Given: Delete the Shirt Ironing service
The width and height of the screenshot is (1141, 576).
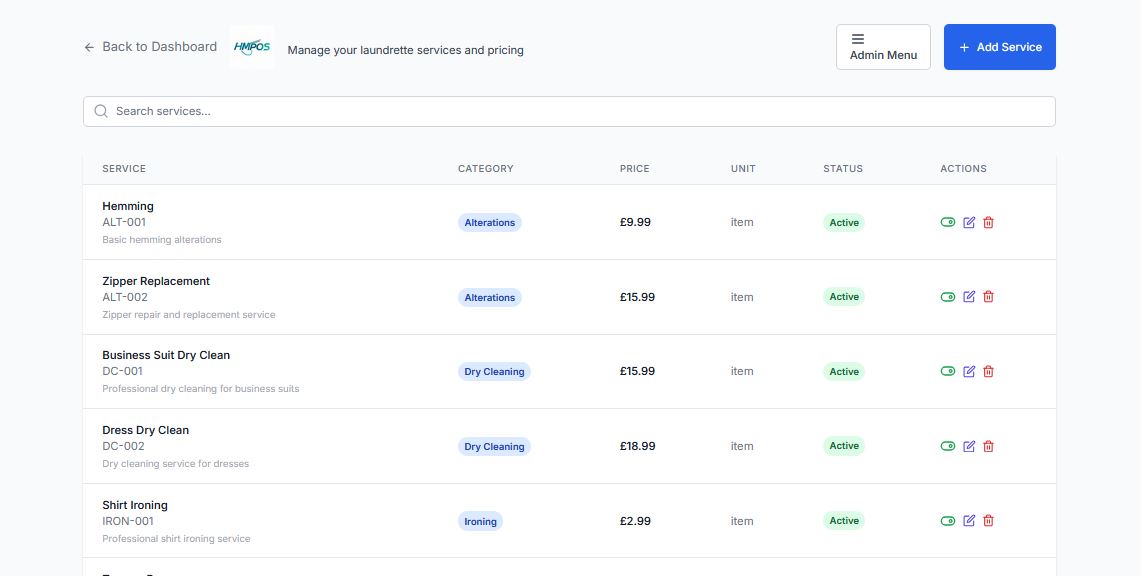Looking at the screenshot, I should coord(988,521).
